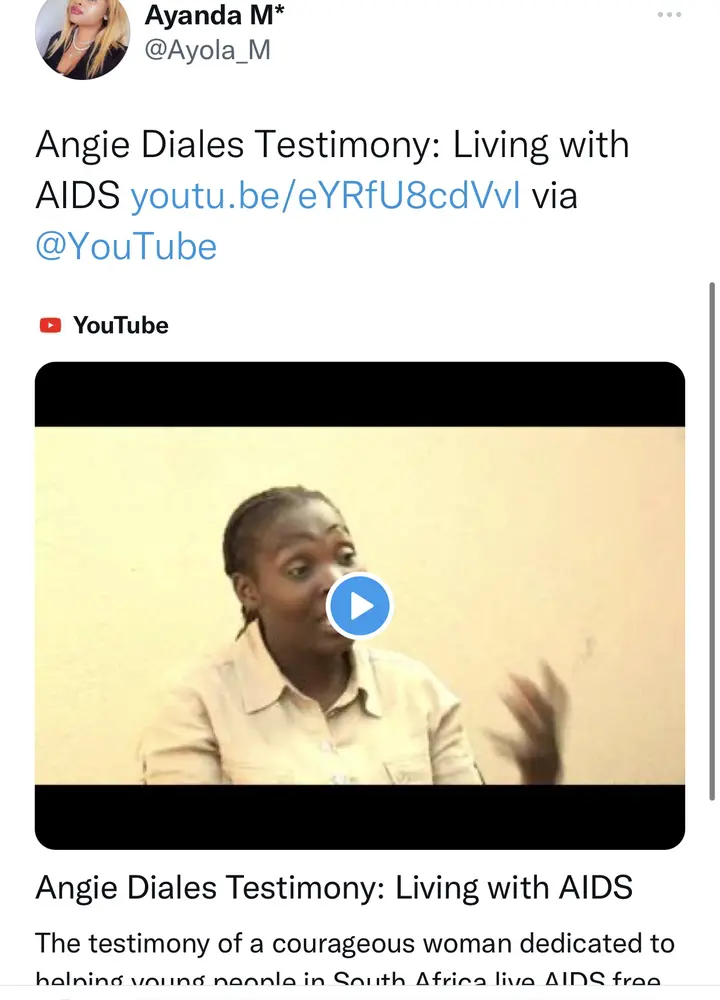Click the tweet text 'Angie Diales Testimony: Living with'
Screen dimensions: 720x1000
pyautogui.click(x=332, y=145)
